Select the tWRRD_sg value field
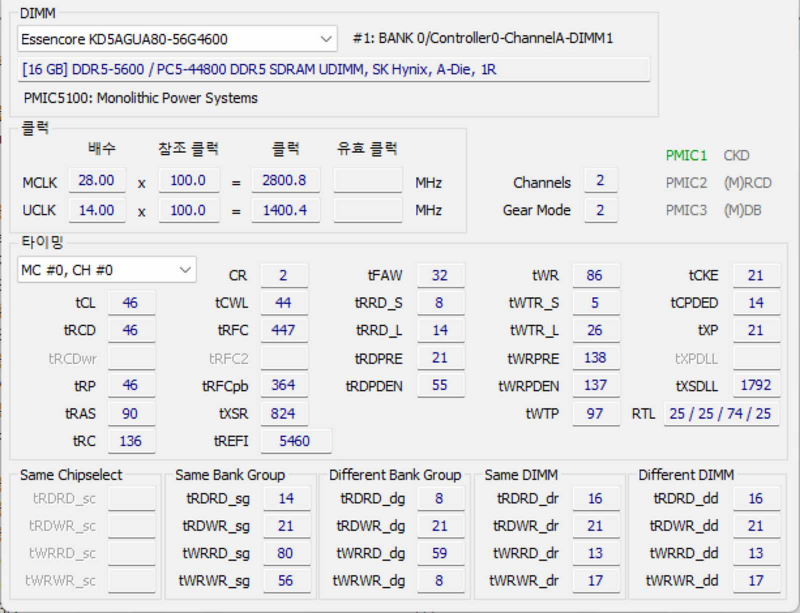 pyautogui.click(x=287, y=552)
